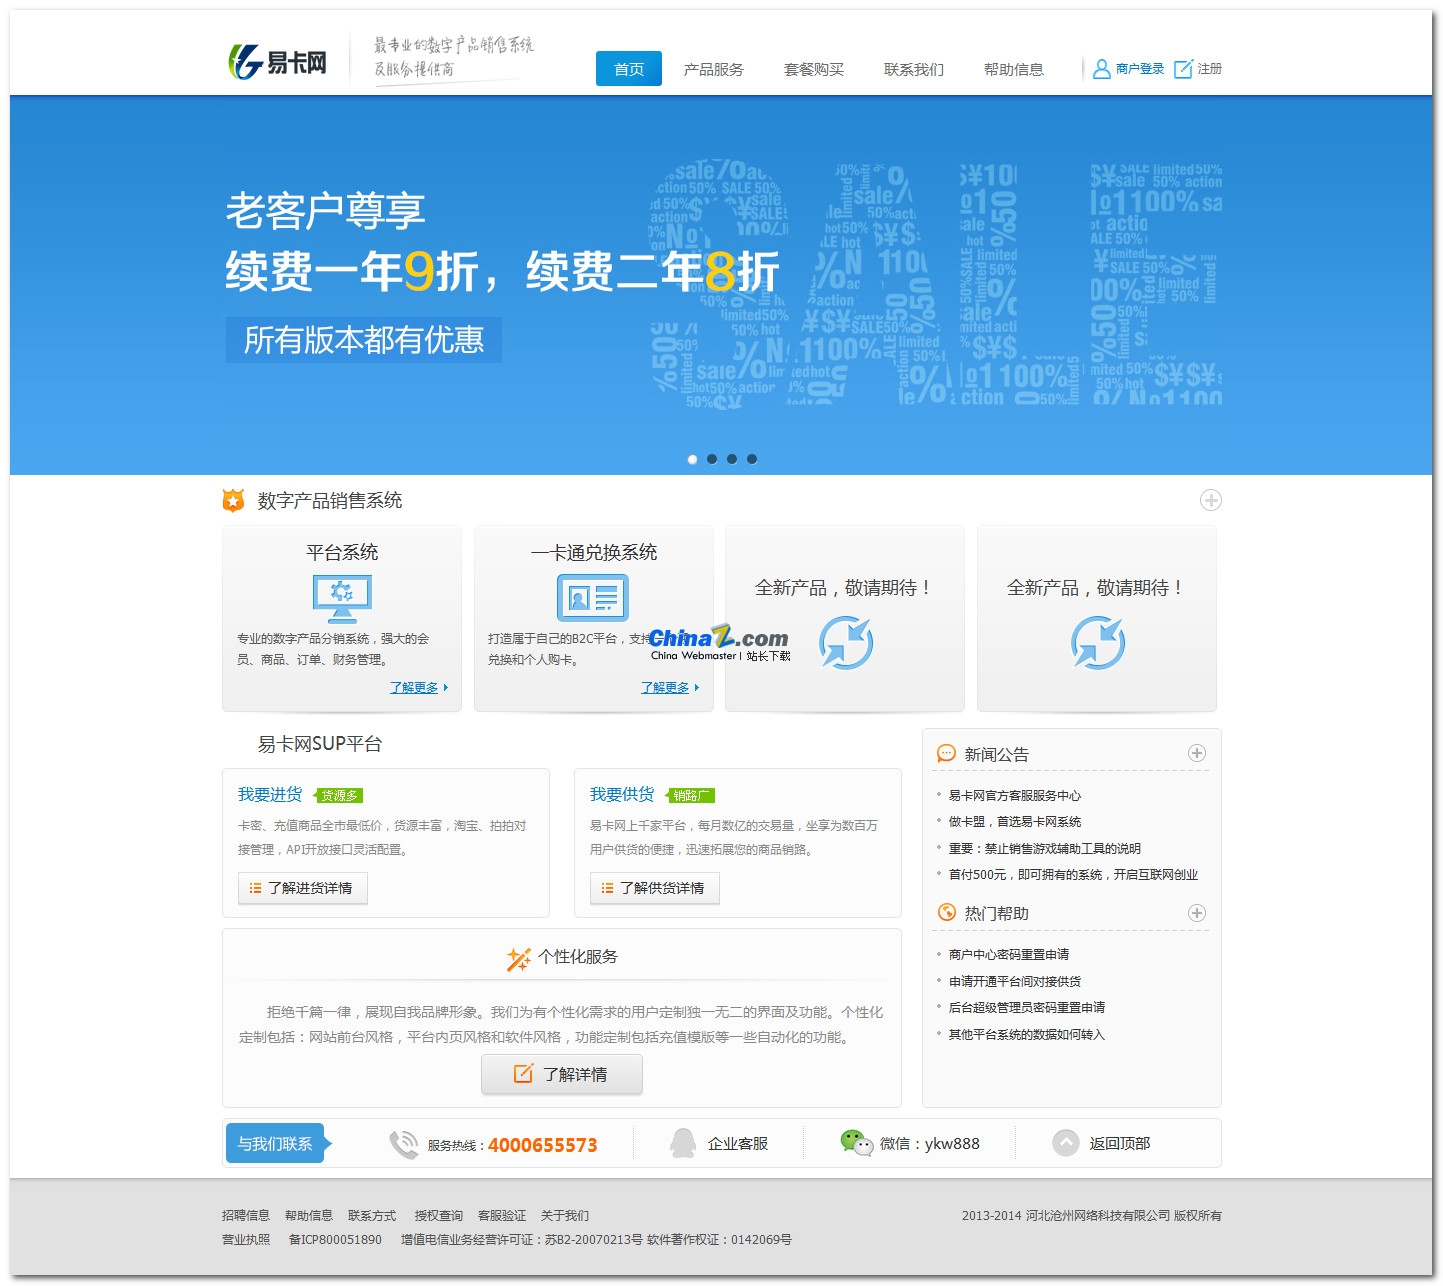Screen dimensions: 1443x1286
Task: Click the 返回顶部 up arrow icon
Action: [x=1066, y=1143]
